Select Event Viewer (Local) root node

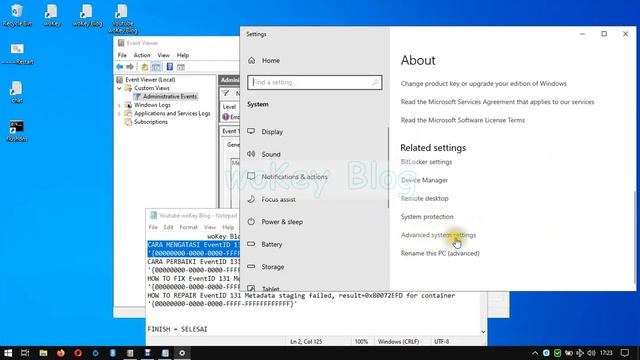pyautogui.click(x=150, y=80)
